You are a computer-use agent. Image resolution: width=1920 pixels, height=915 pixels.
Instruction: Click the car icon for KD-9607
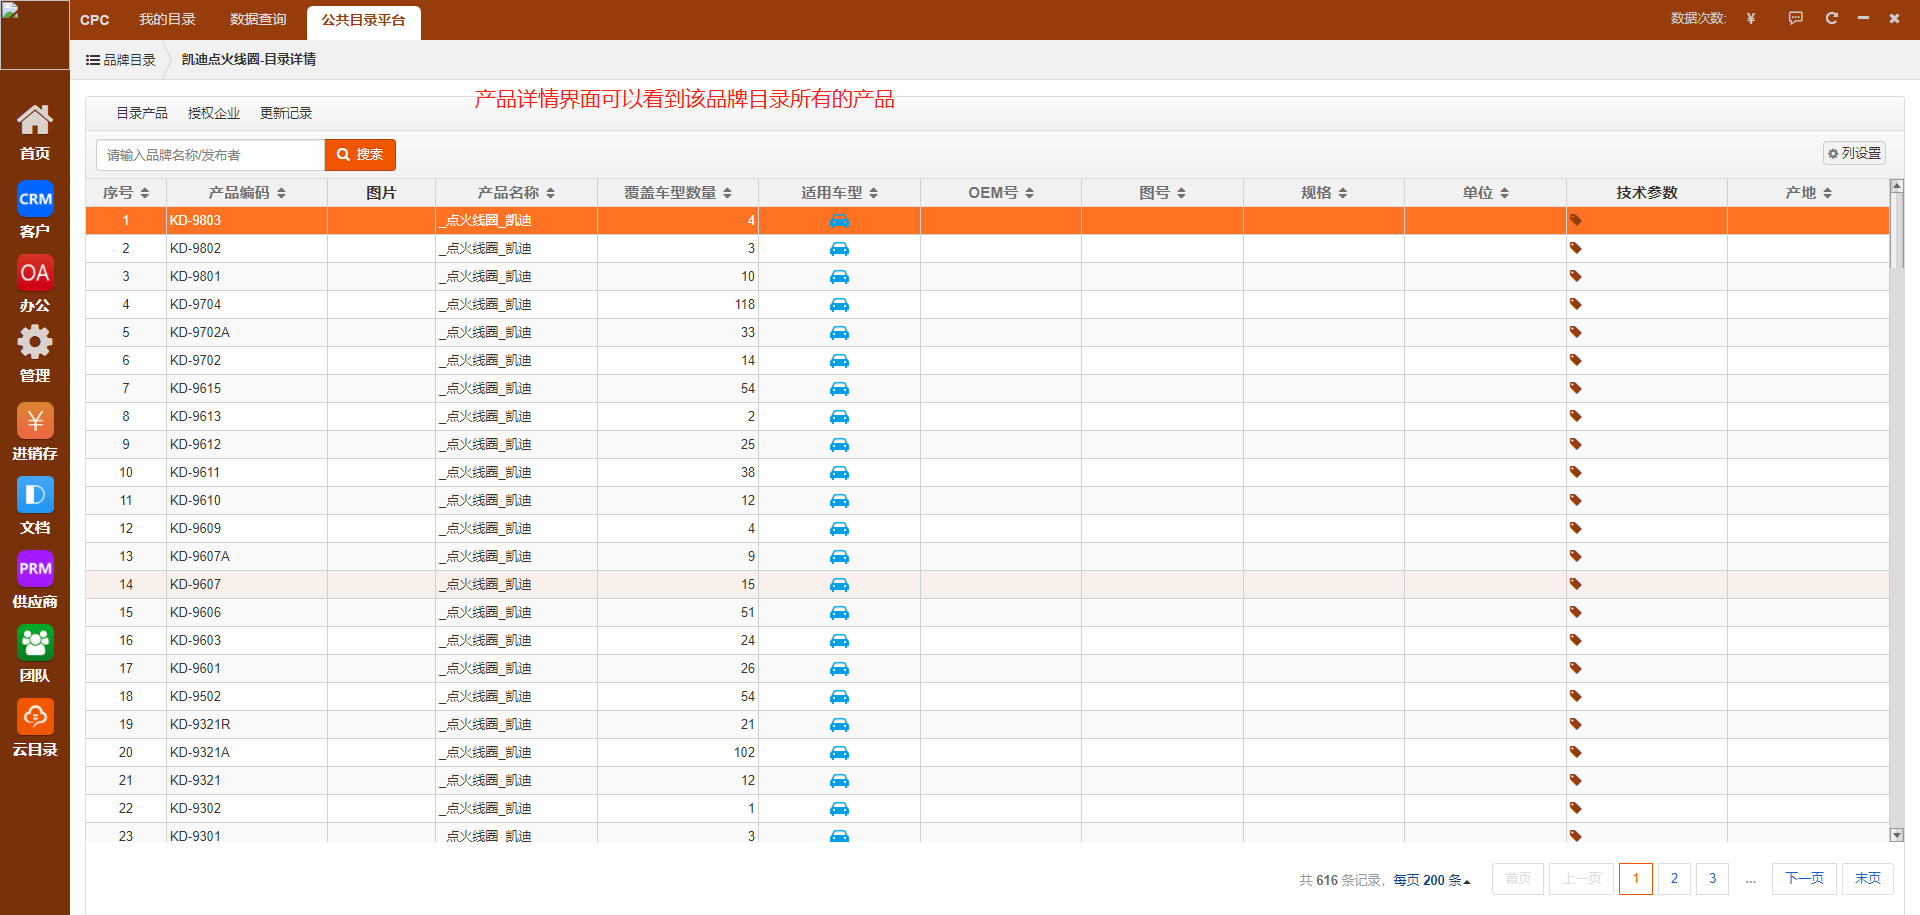(x=839, y=584)
